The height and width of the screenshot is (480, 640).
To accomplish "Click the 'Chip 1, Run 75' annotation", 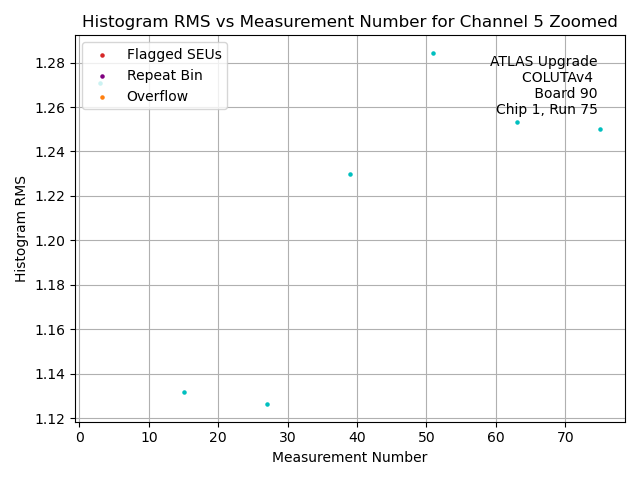I will (546, 109).
